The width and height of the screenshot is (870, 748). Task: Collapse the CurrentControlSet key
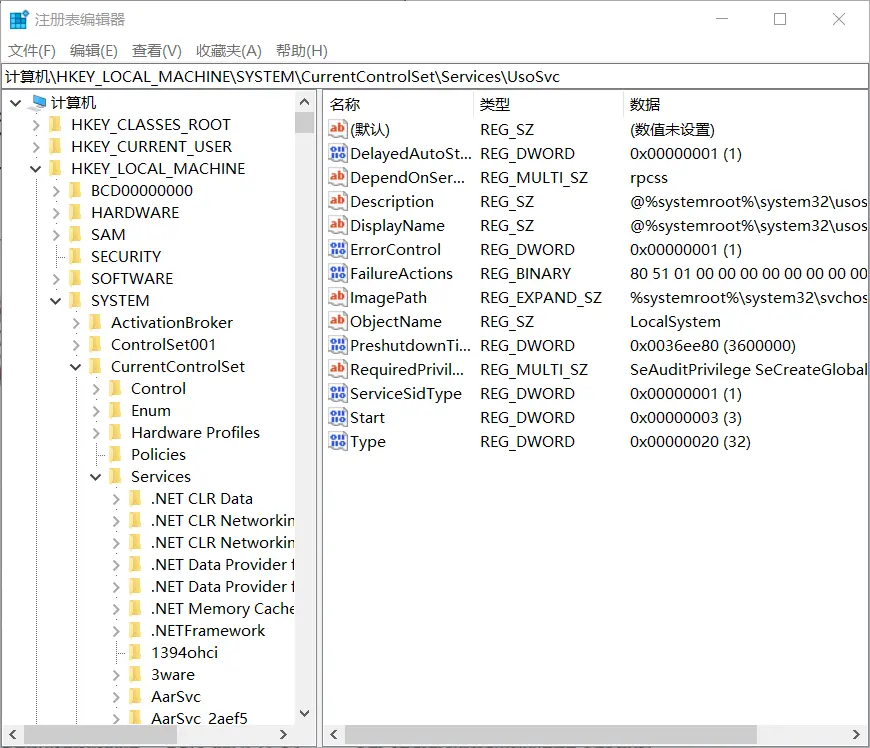click(x=75, y=367)
